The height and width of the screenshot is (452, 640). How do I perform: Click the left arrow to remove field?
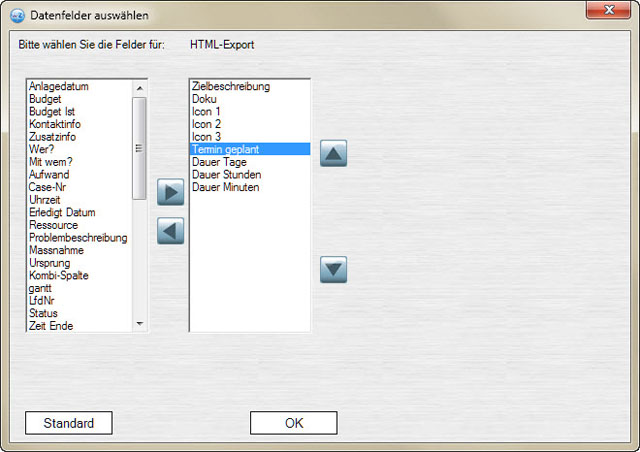(x=171, y=232)
